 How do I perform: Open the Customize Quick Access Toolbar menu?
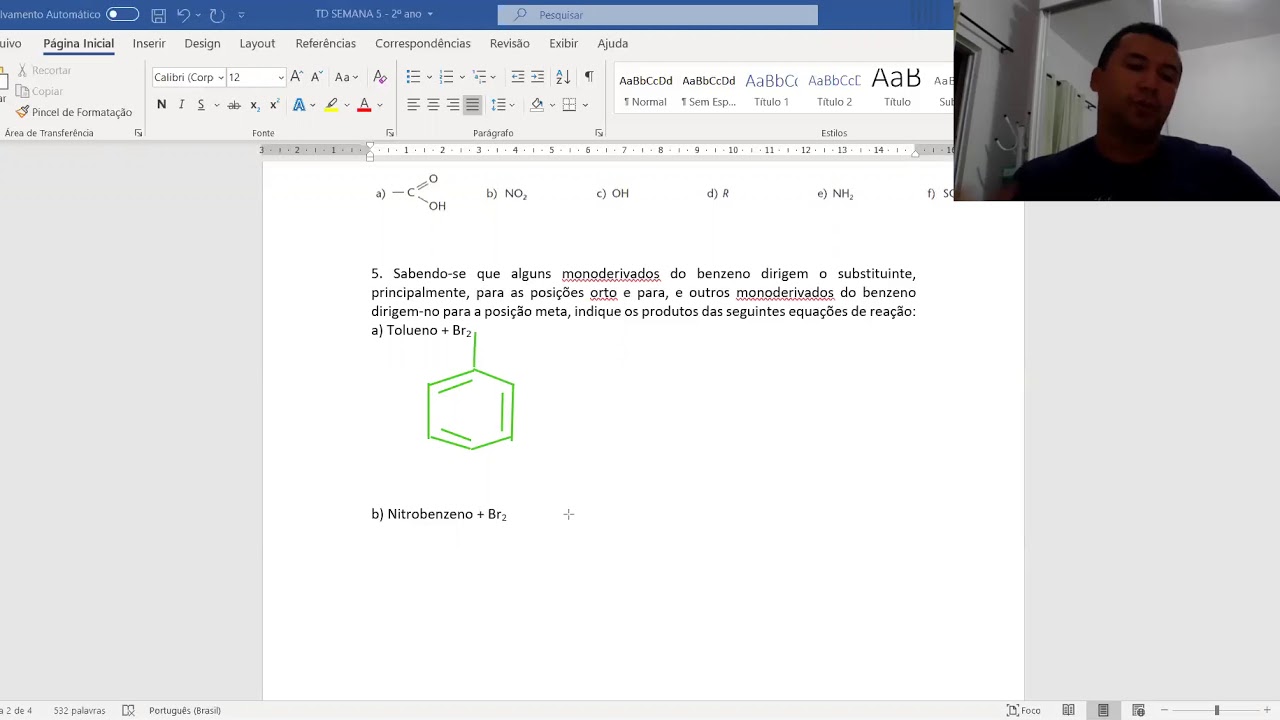(241, 15)
